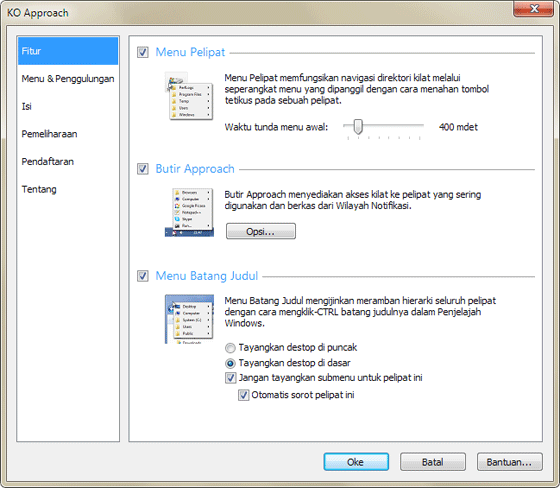Open the Isi section

tap(68, 106)
